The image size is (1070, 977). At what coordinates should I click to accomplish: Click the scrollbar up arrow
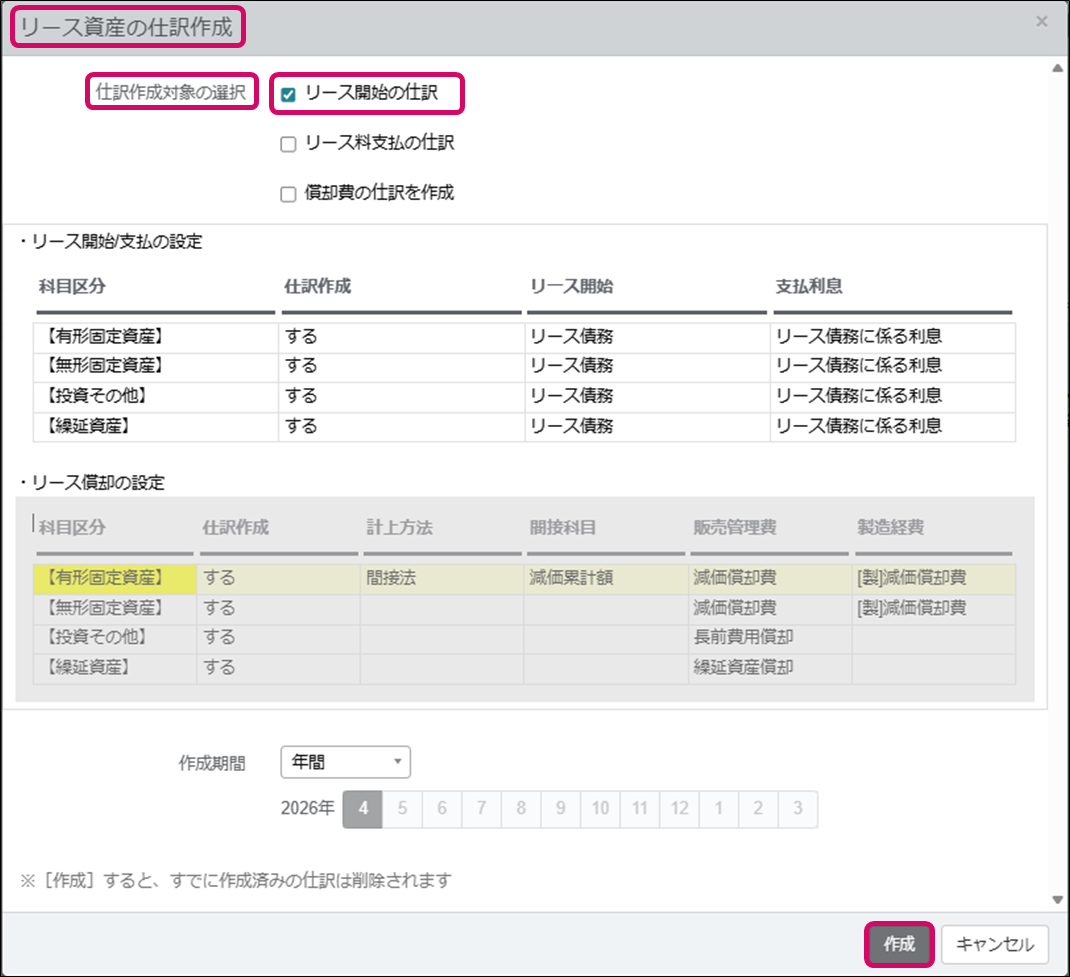[x=1058, y=69]
